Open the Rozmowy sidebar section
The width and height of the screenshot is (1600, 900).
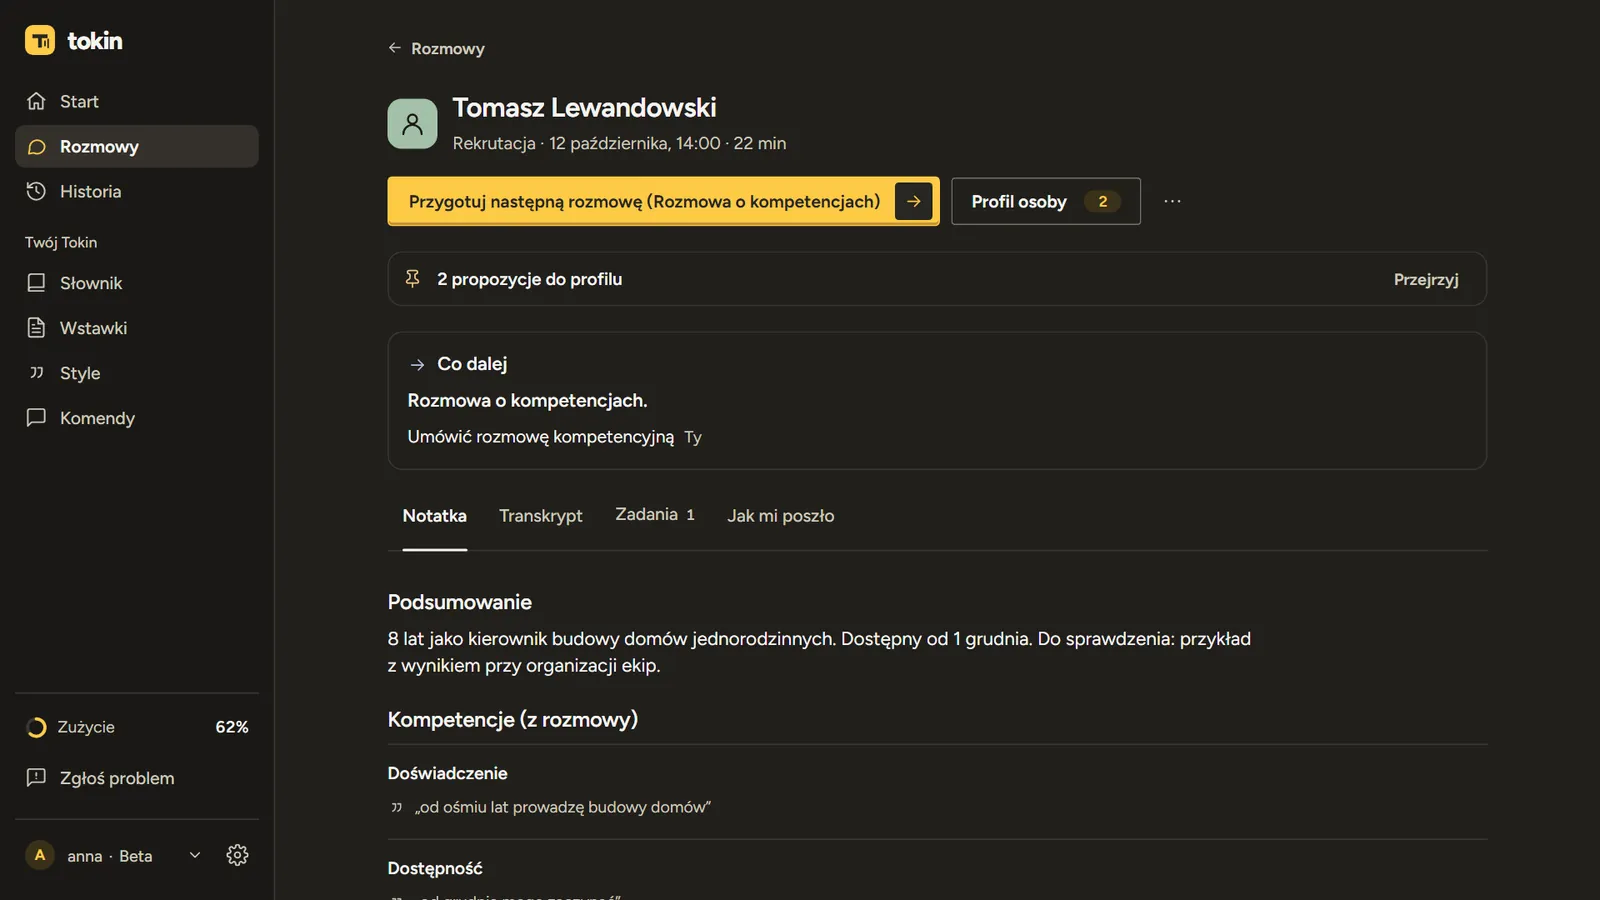tap(137, 146)
